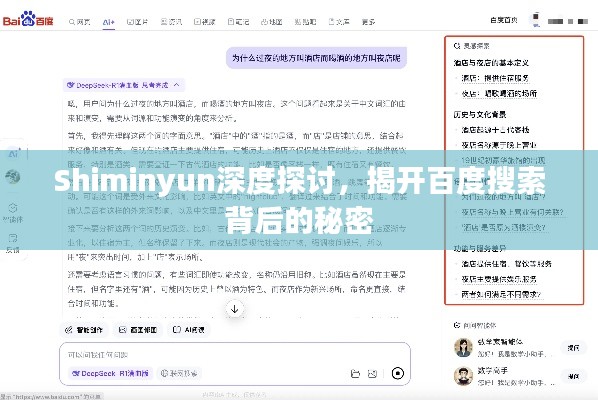This screenshot has height=400, width=598.
Task: Stop generation with the round stop button
Action: (x=398, y=373)
